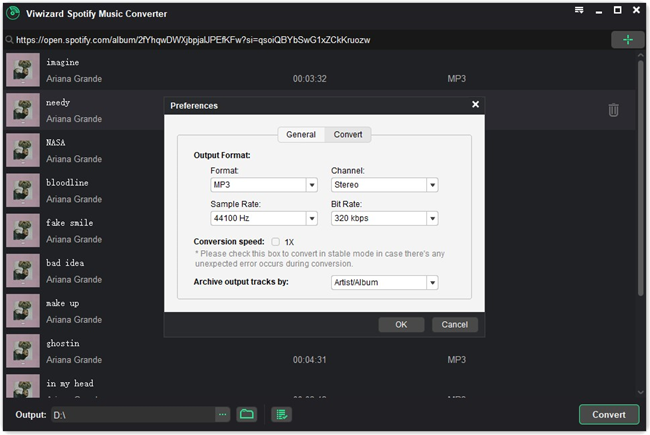Click the green add URL plus button
This screenshot has width=650, height=435.
(628, 40)
